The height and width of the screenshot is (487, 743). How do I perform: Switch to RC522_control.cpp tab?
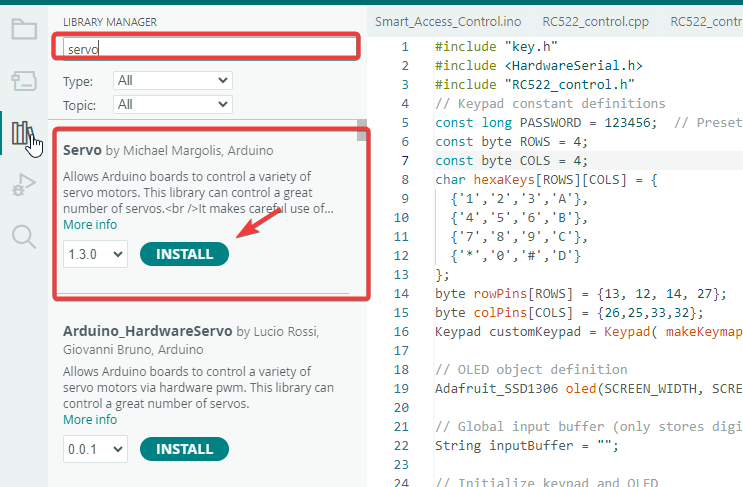595,22
